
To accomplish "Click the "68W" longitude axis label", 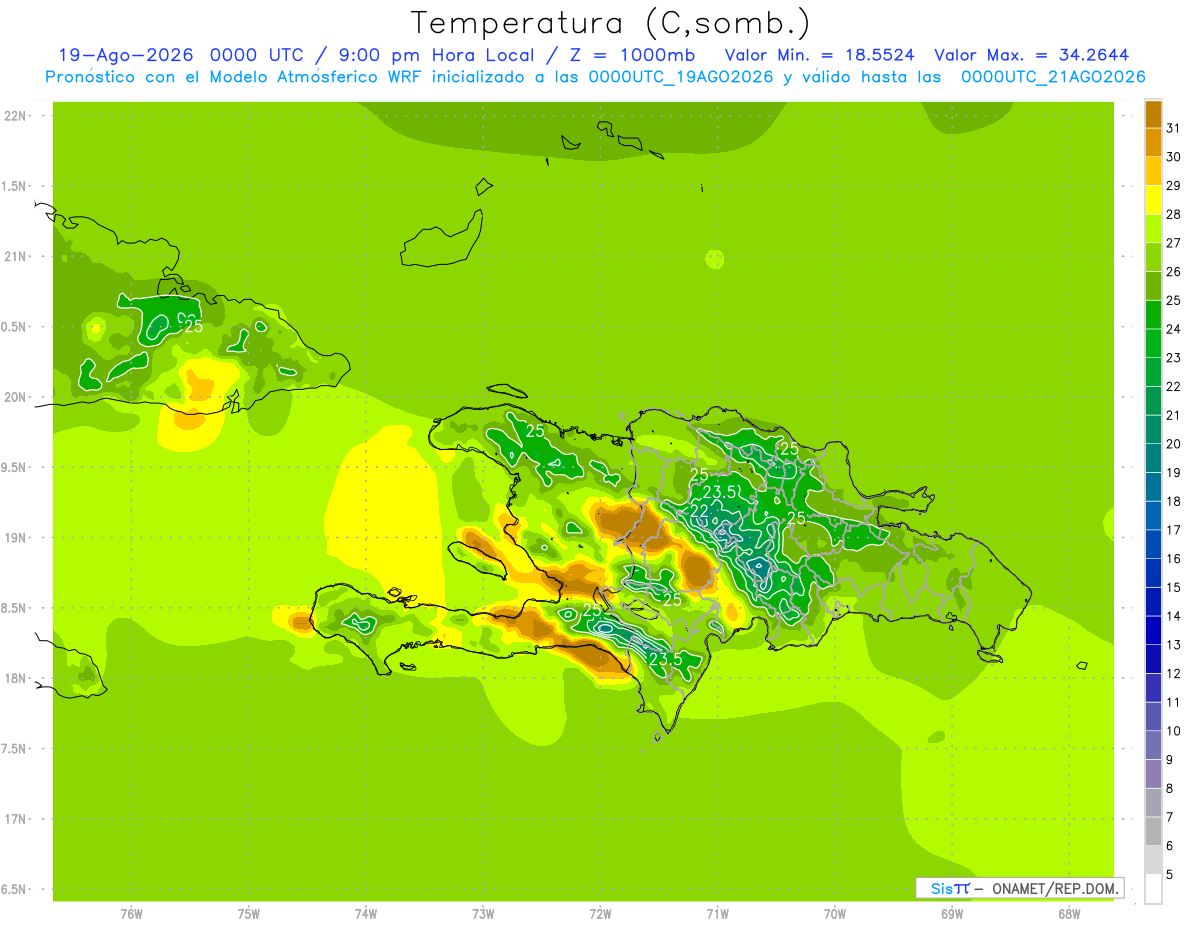I will click(x=1069, y=914).
